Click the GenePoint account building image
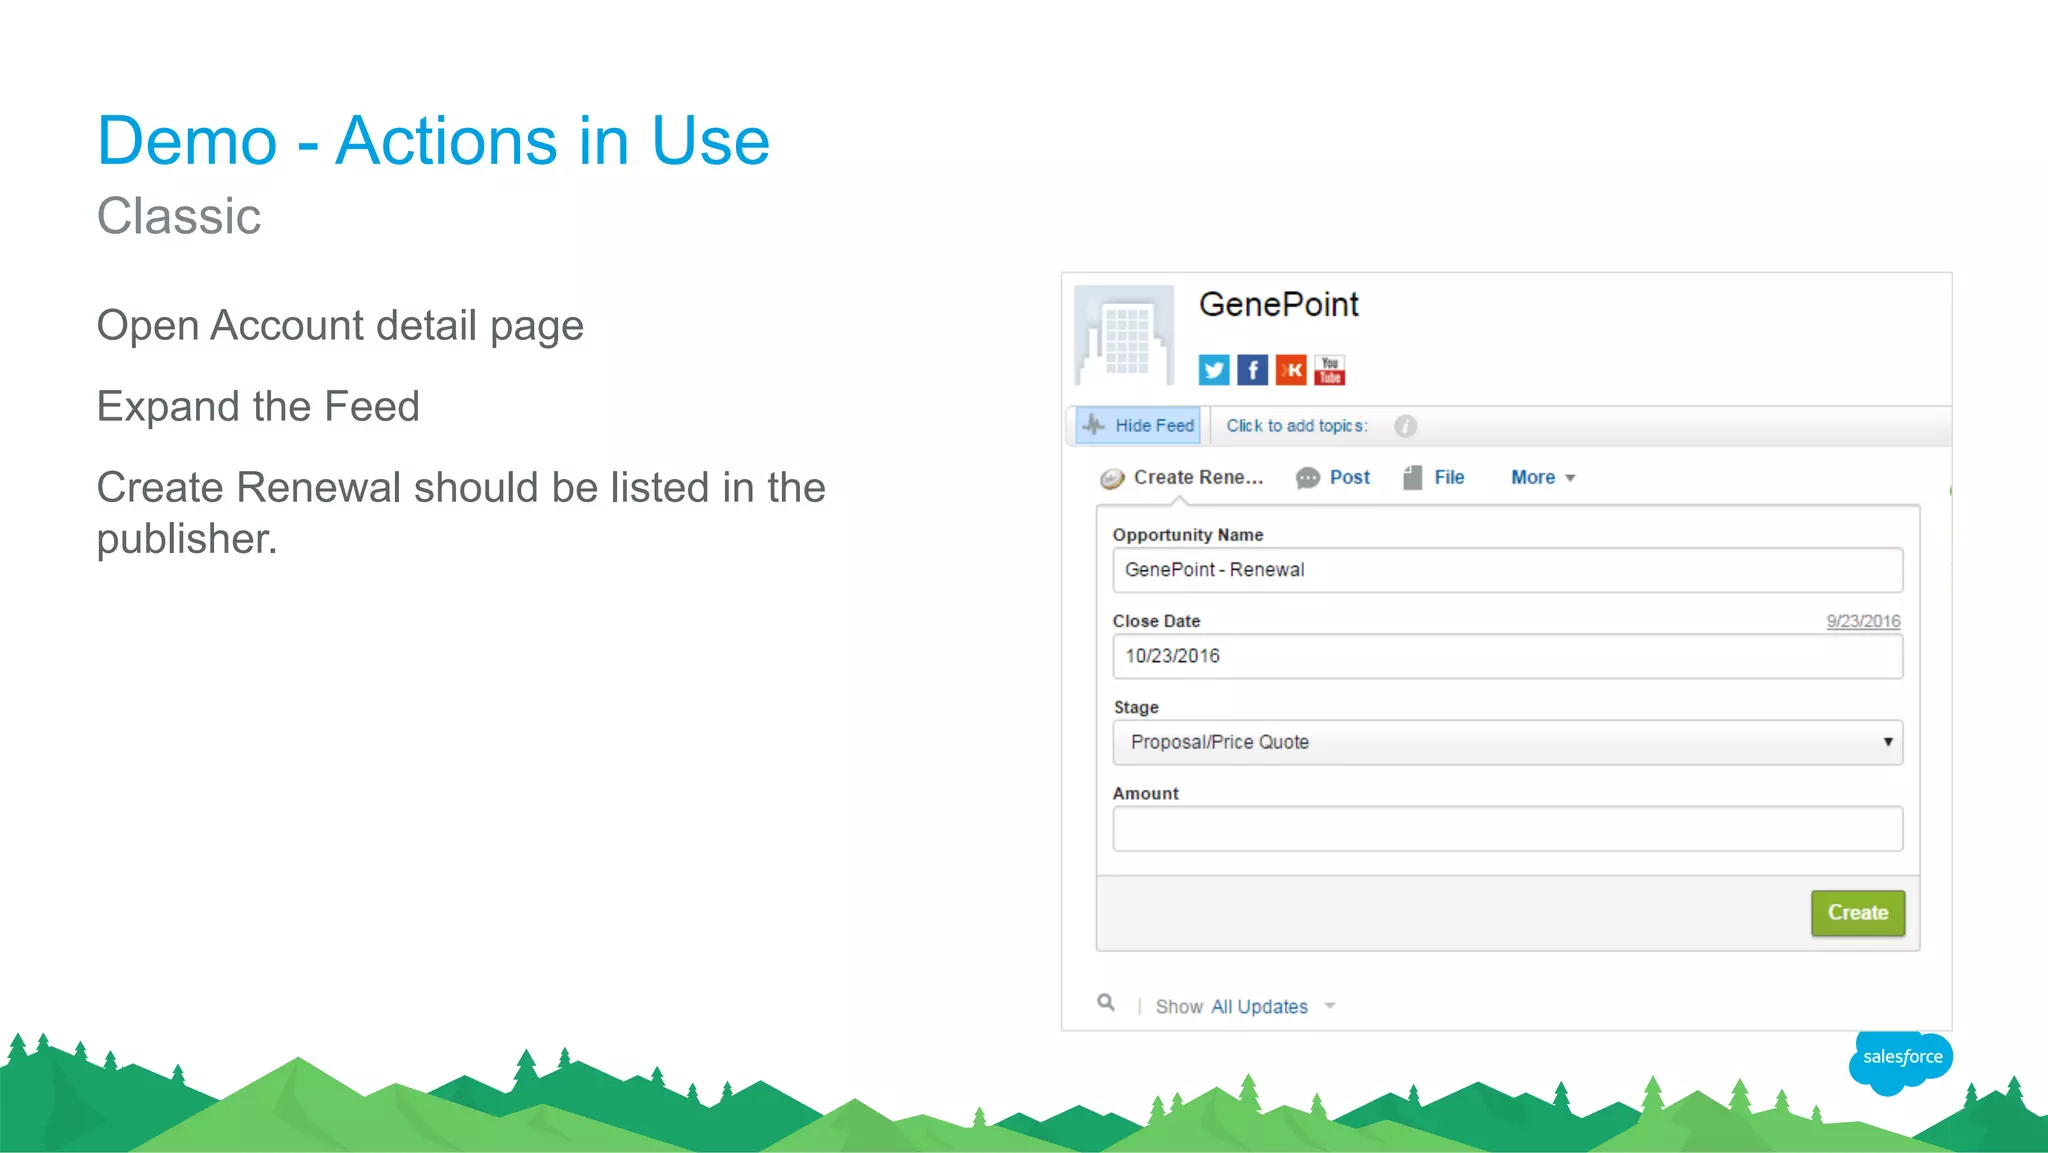 [x=1124, y=336]
